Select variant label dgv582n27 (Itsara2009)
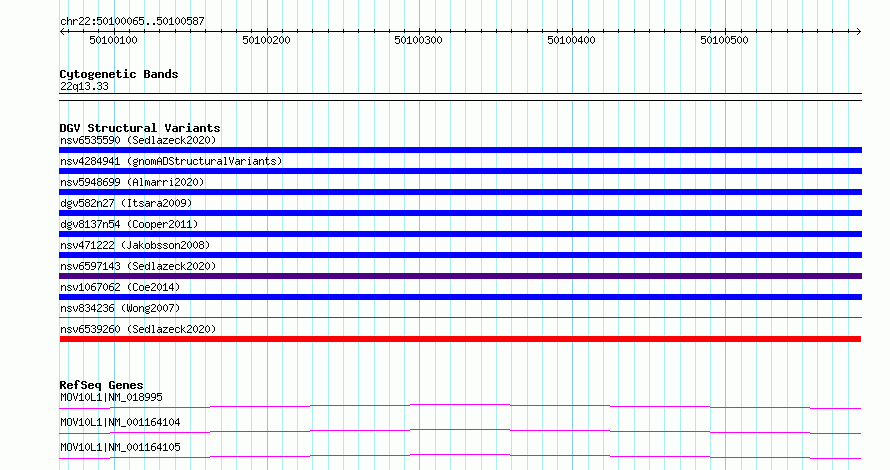This screenshot has width=890, height=470. (126, 203)
